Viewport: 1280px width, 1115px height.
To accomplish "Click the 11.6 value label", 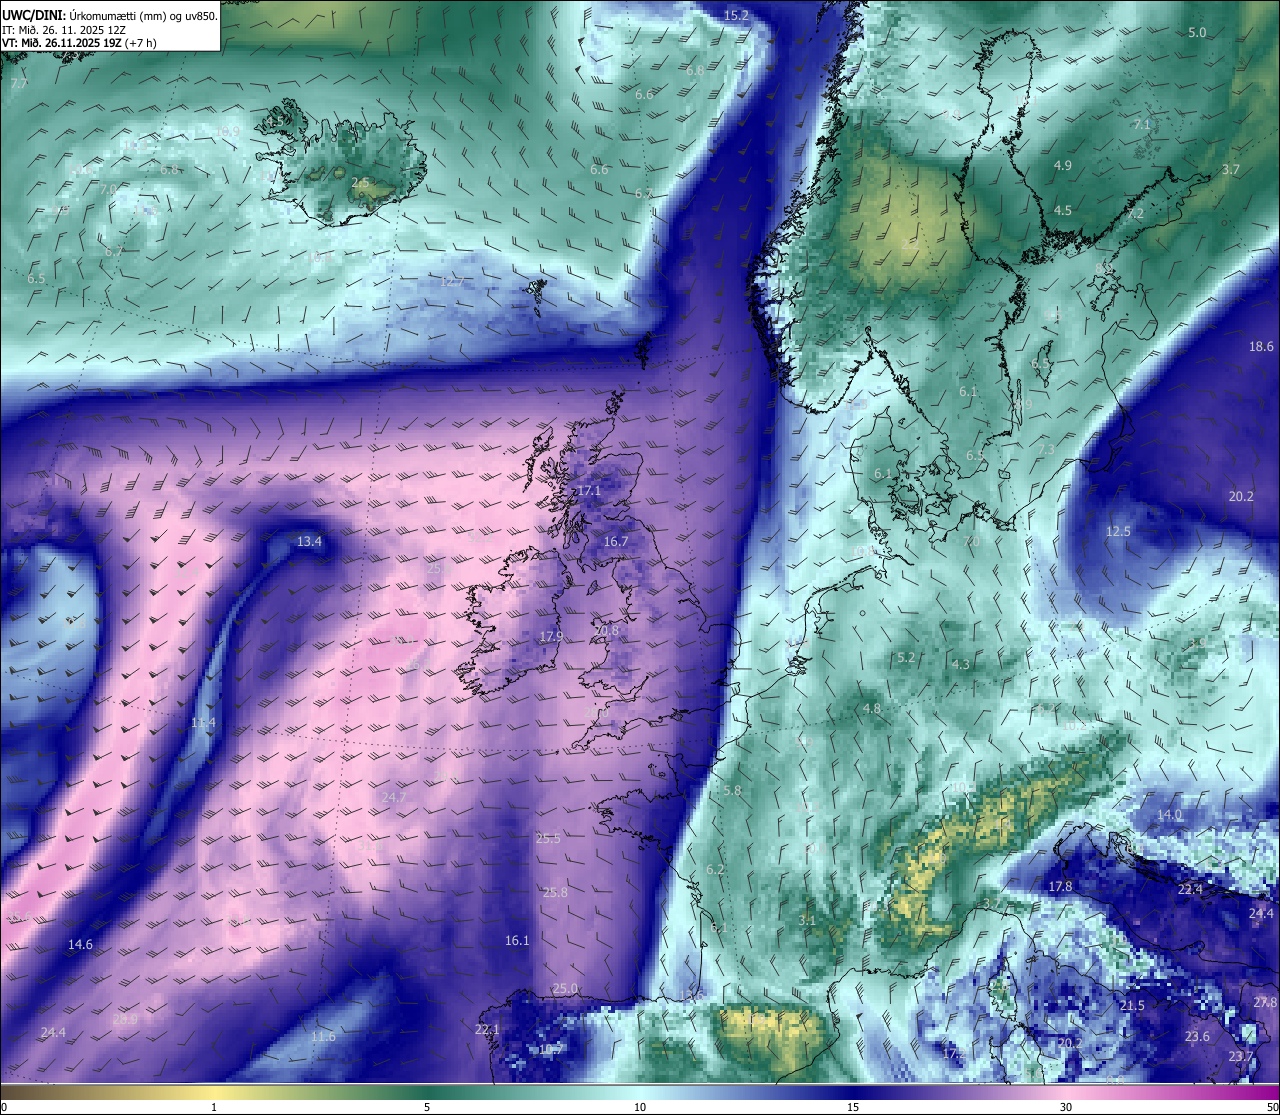I will 323,1037.
